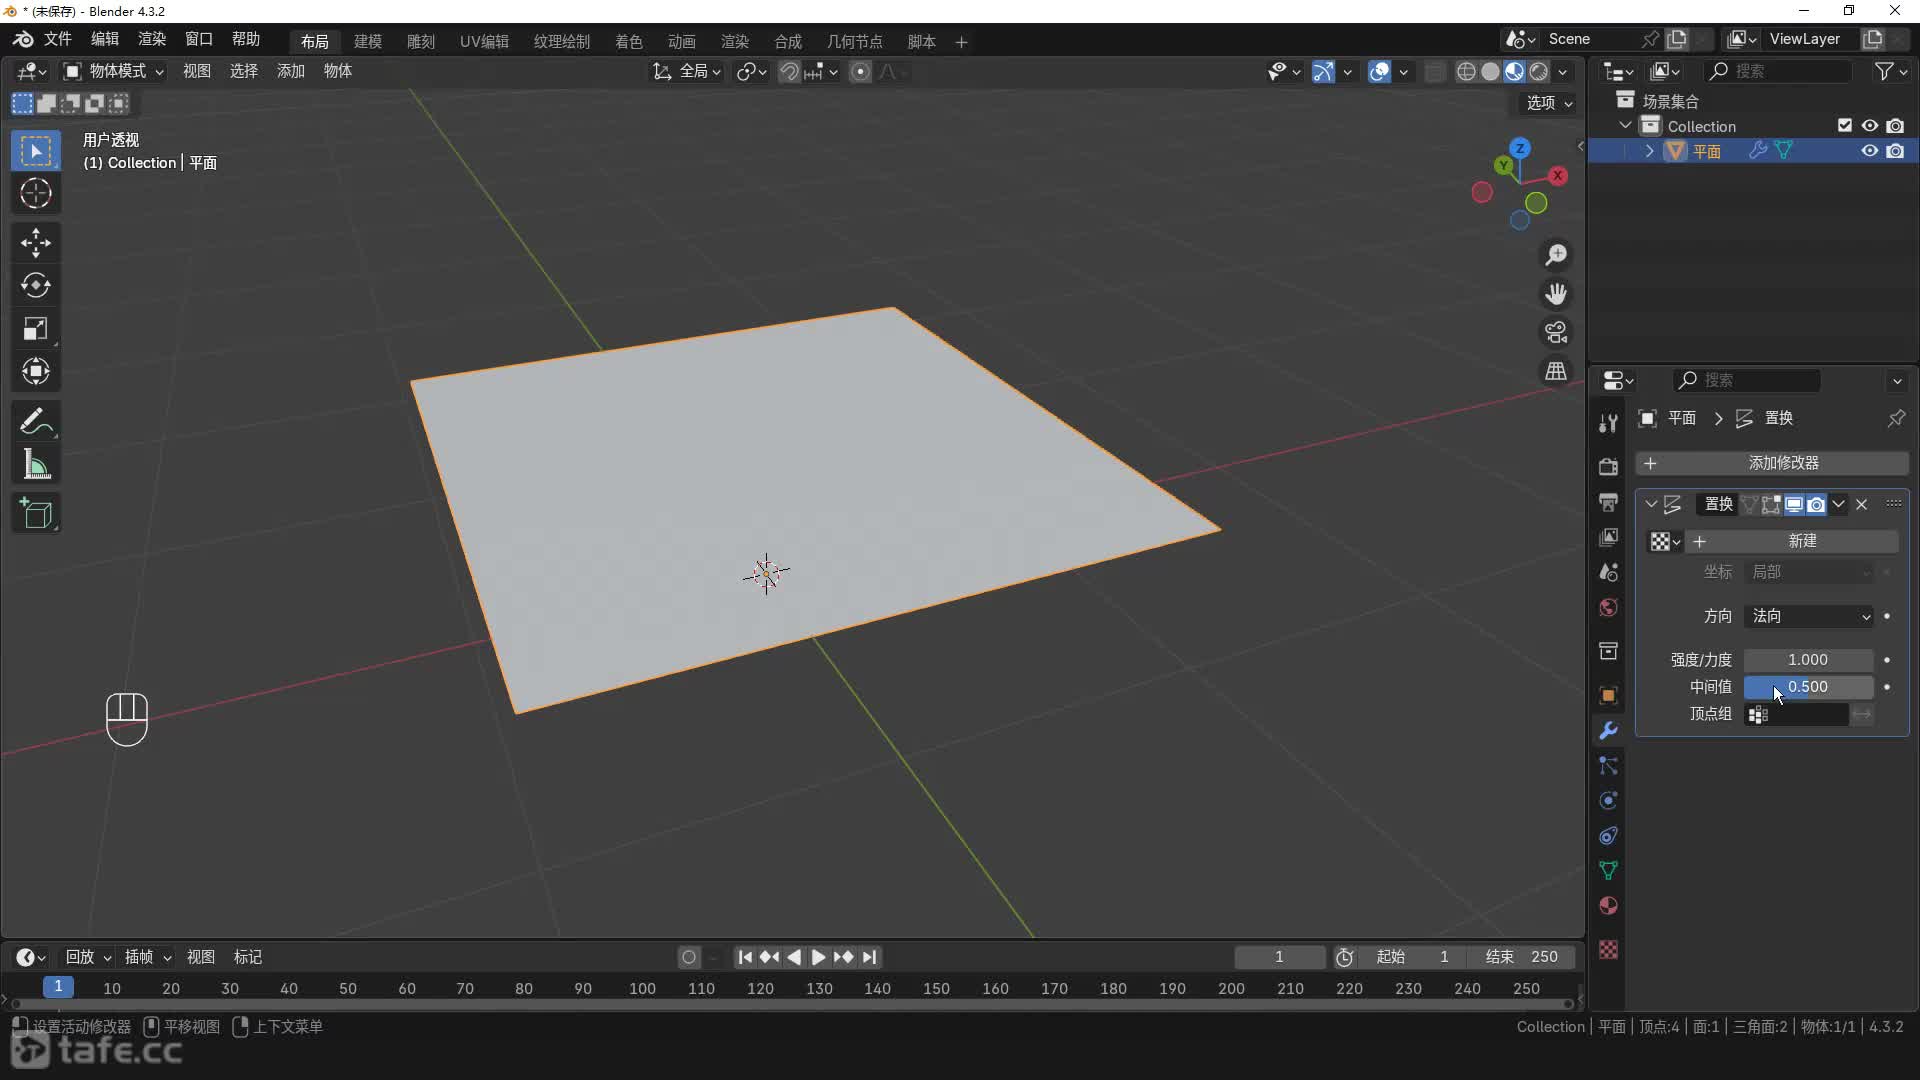Click 强度/力度 1.000 field
The height and width of the screenshot is (1080, 1920).
click(x=1808, y=660)
